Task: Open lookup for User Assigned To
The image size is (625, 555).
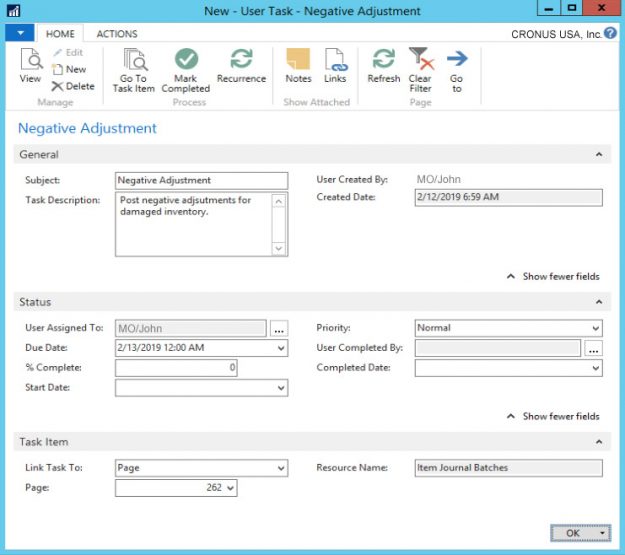Action: (279, 329)
